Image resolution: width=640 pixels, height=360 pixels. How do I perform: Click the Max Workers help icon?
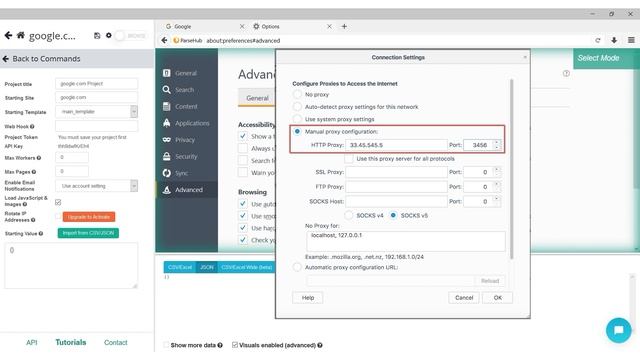(39, 158)
